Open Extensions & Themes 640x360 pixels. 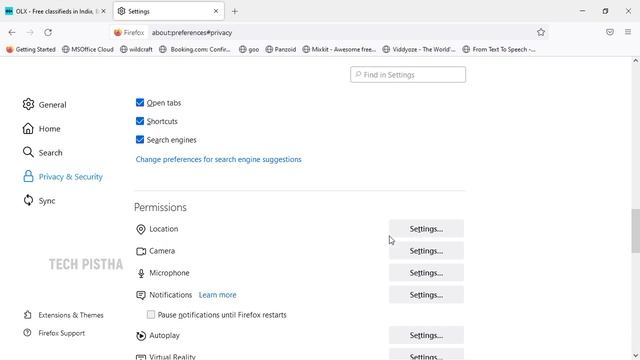pos(64,315)
